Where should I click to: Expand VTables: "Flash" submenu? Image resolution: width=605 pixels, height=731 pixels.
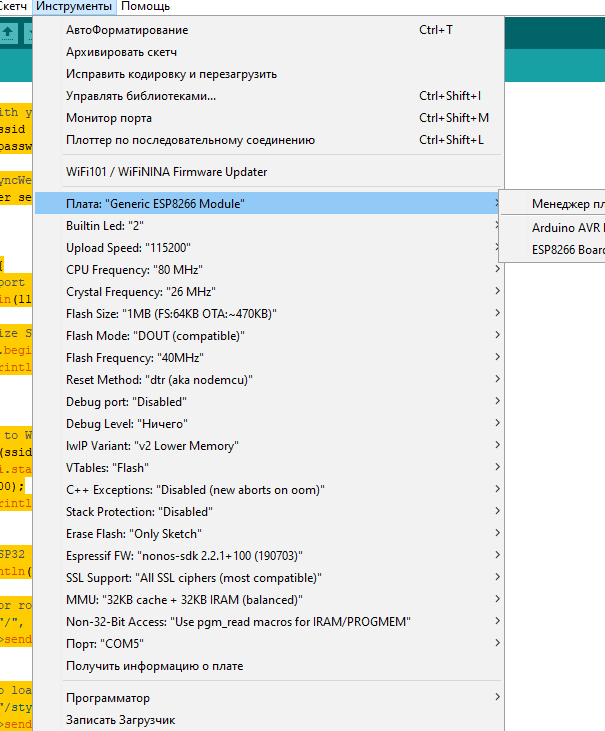[269, 468]
